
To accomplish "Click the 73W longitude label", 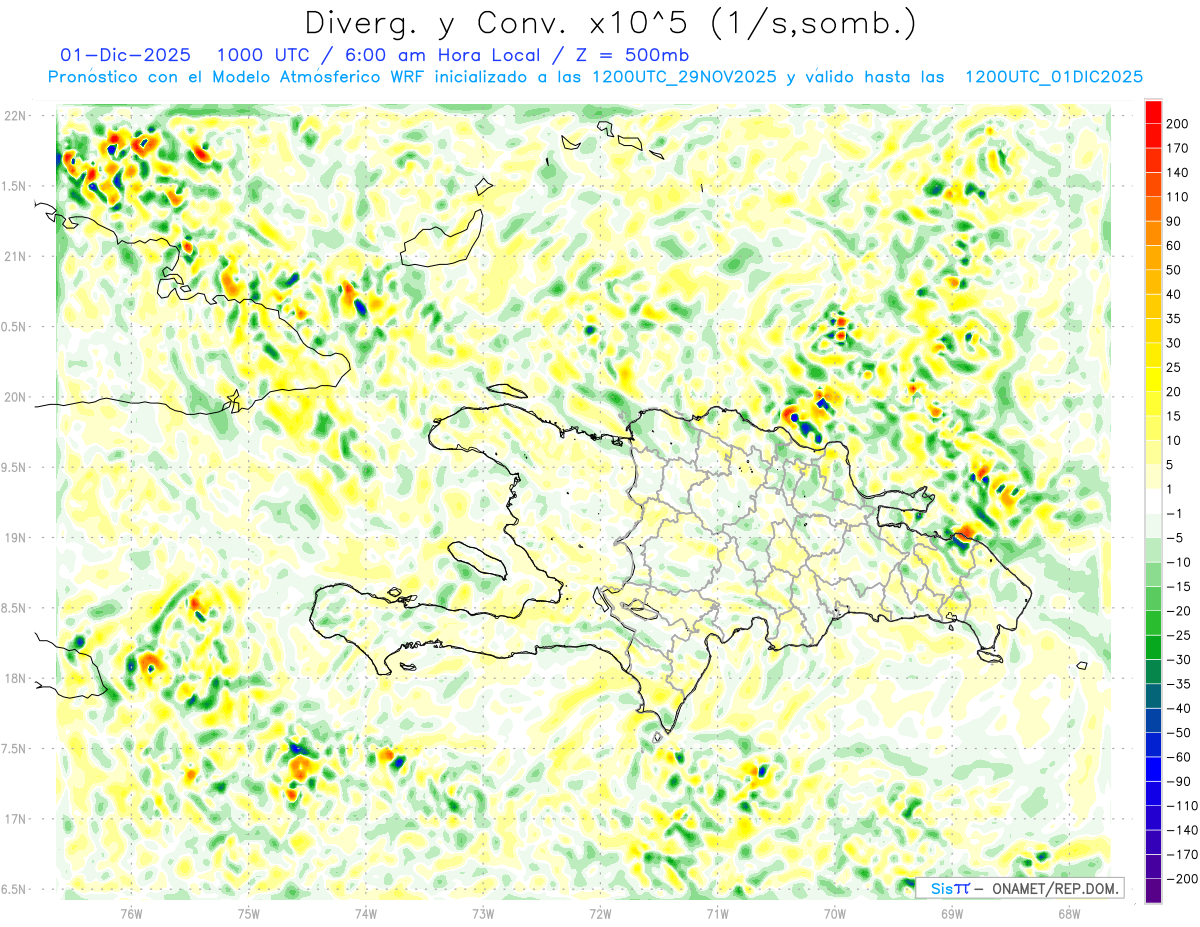I will pyautogui.click(x=483, y=913).
